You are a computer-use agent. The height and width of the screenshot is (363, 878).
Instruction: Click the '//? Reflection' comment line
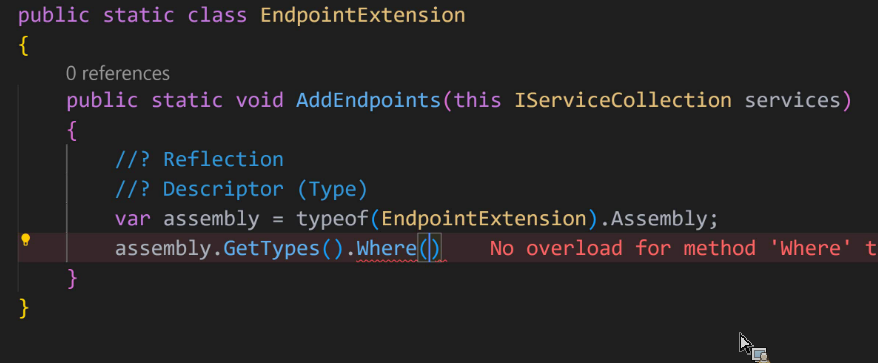[199, 160]
